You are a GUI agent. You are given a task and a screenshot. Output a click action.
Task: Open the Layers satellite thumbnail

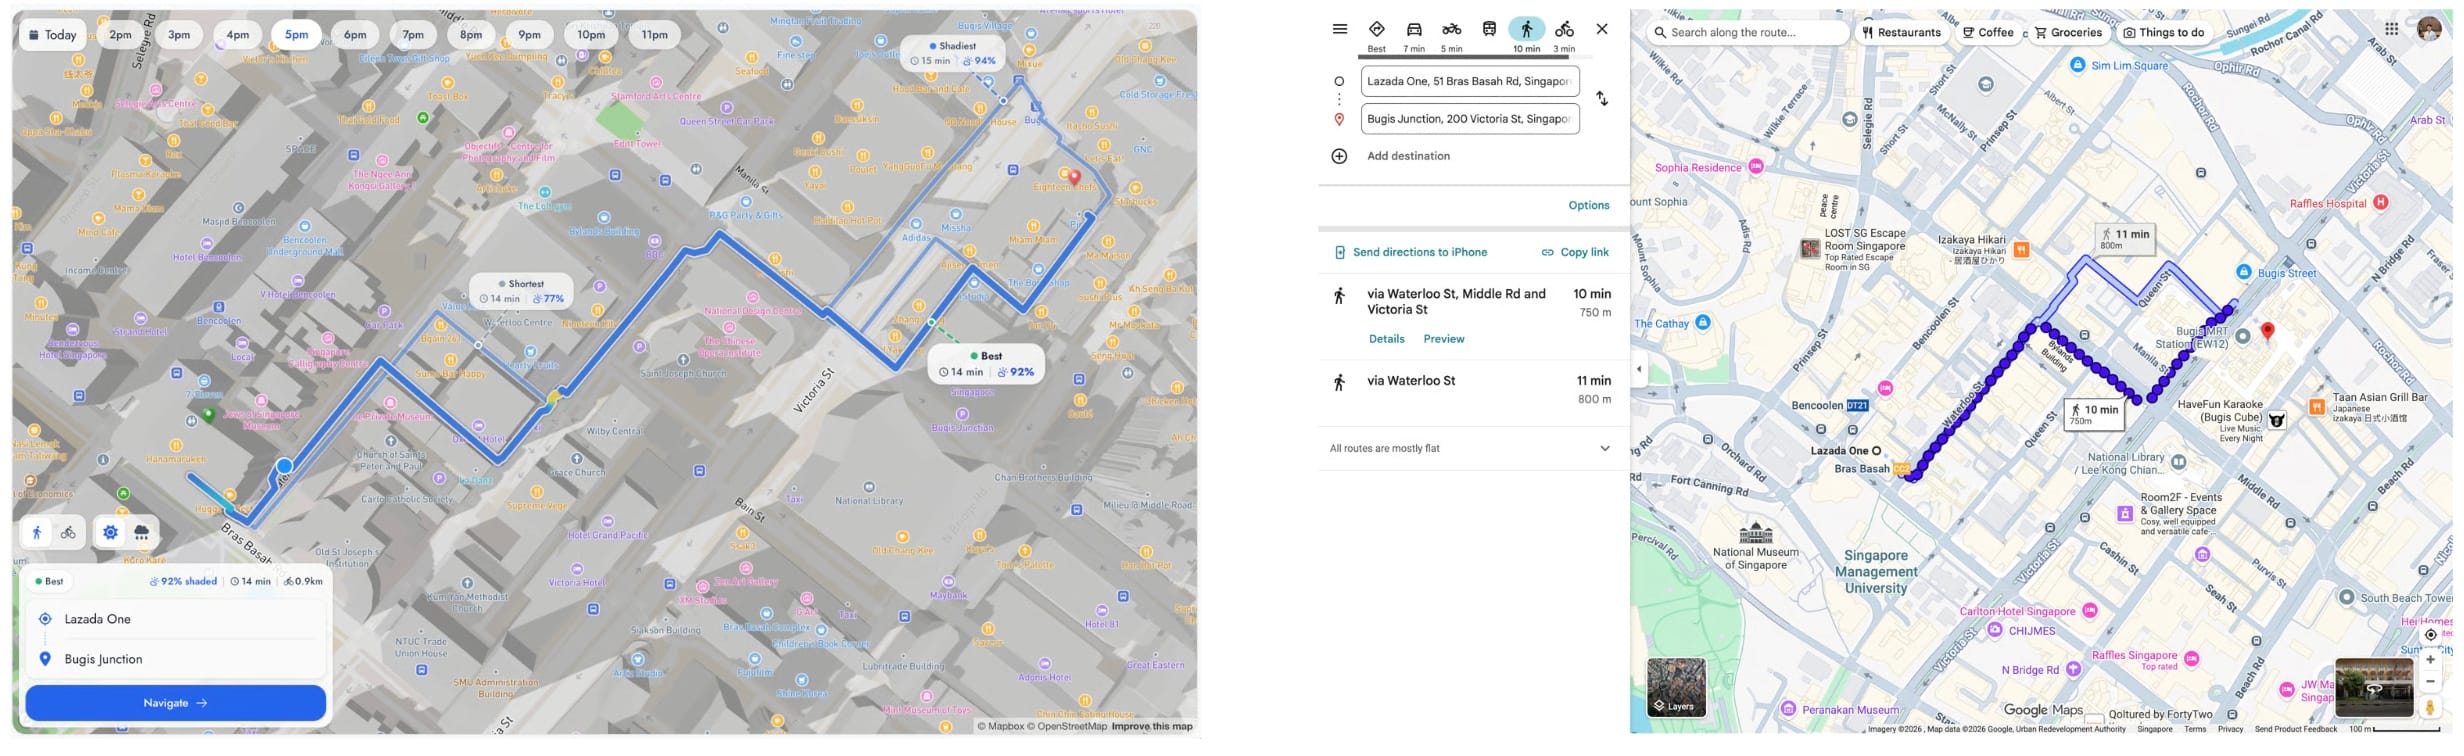coord(1676,687)
